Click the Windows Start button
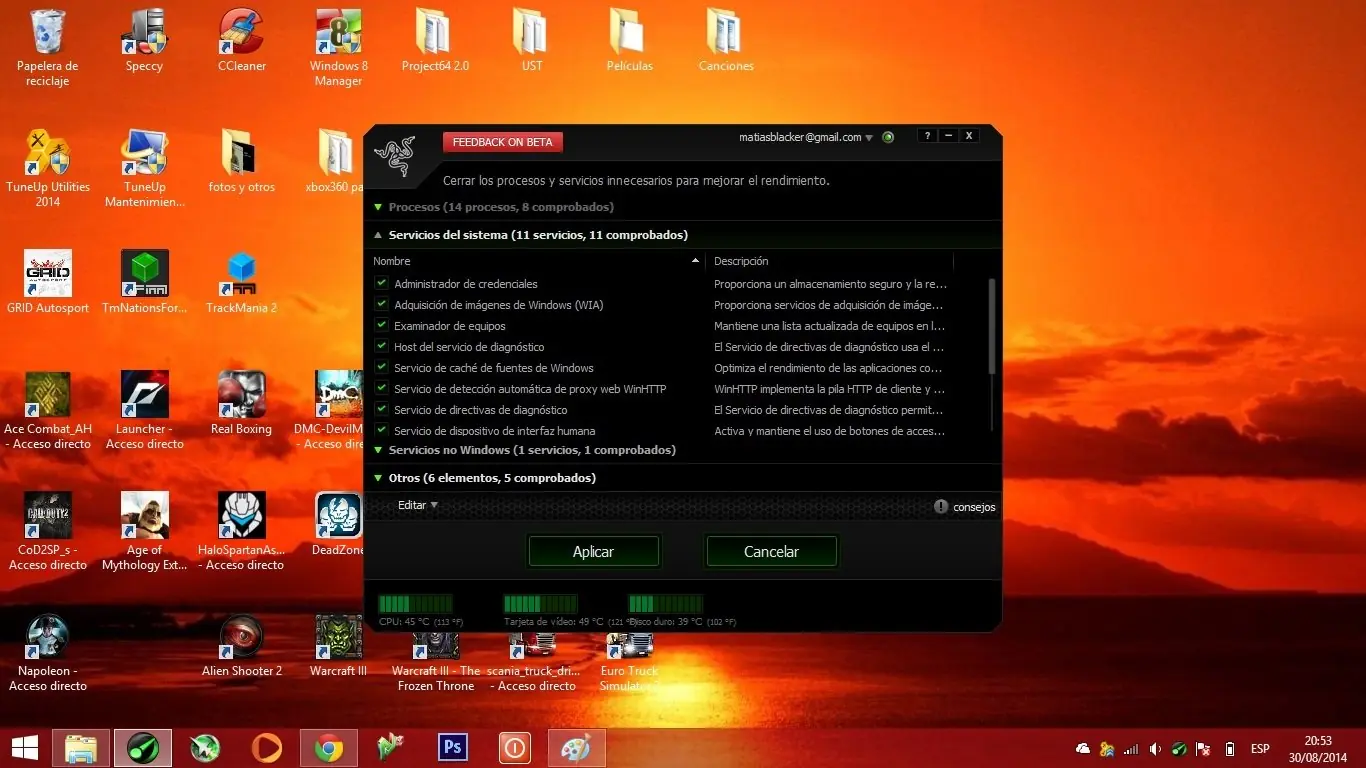The image size is (1366, 768). click(x=24, y=748)
